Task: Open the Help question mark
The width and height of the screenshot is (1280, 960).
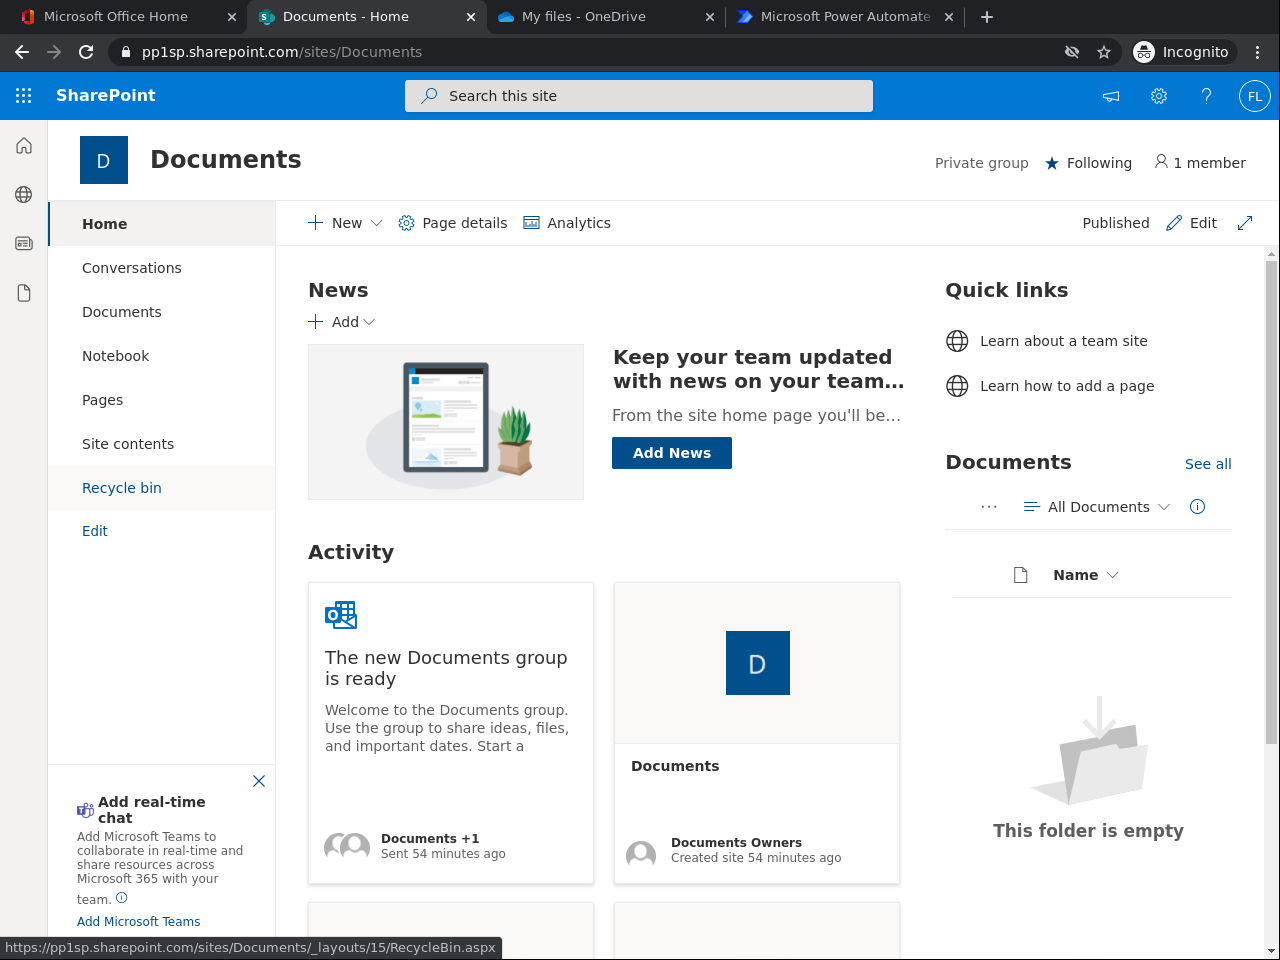Action: [1207, 96]
